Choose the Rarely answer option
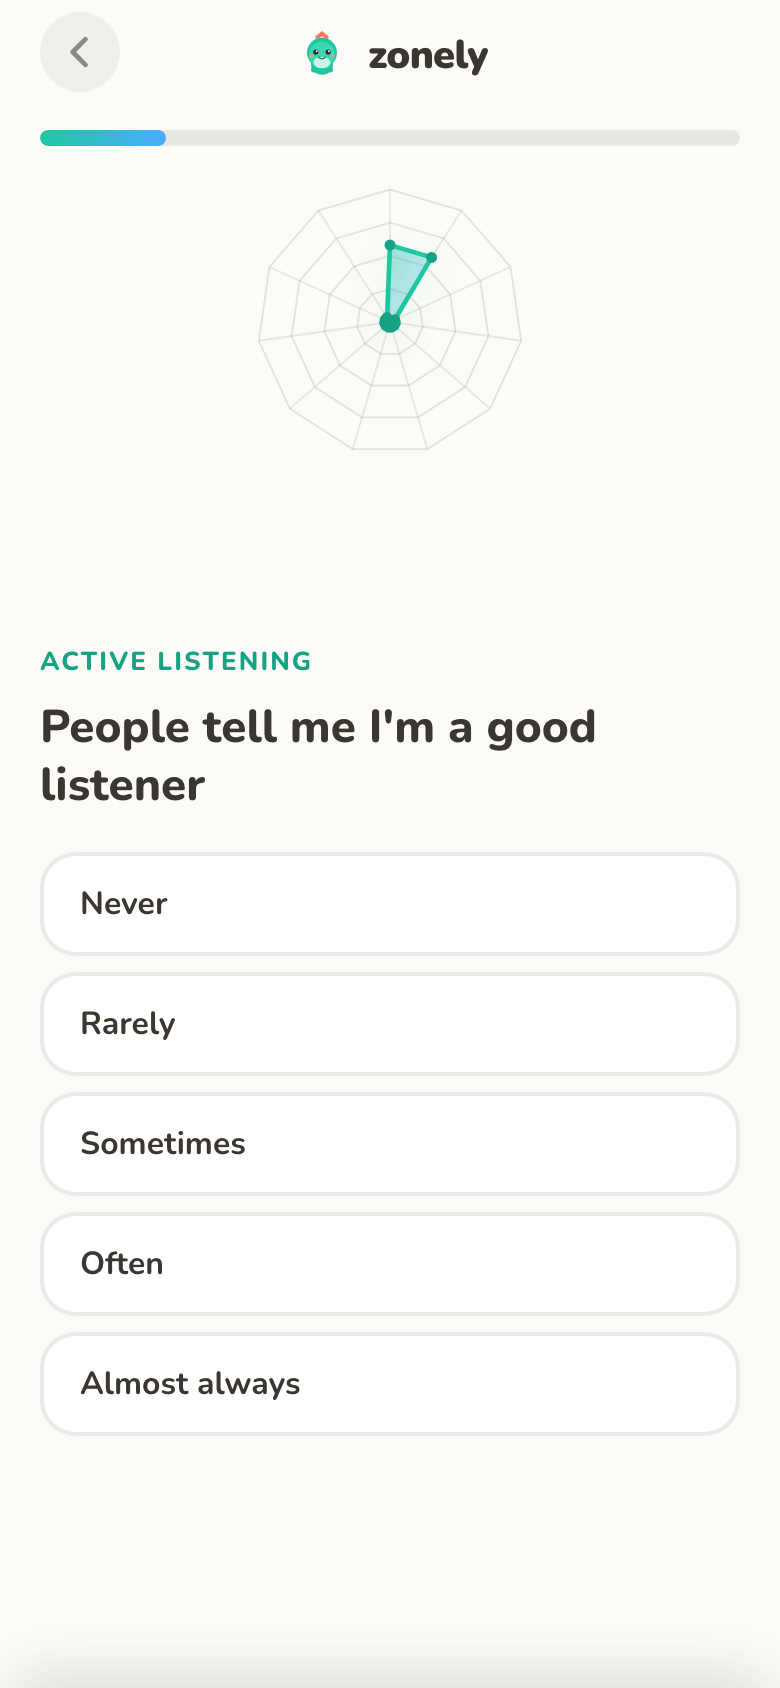This screenshot has width=780, height=1688. [390, 1024]
